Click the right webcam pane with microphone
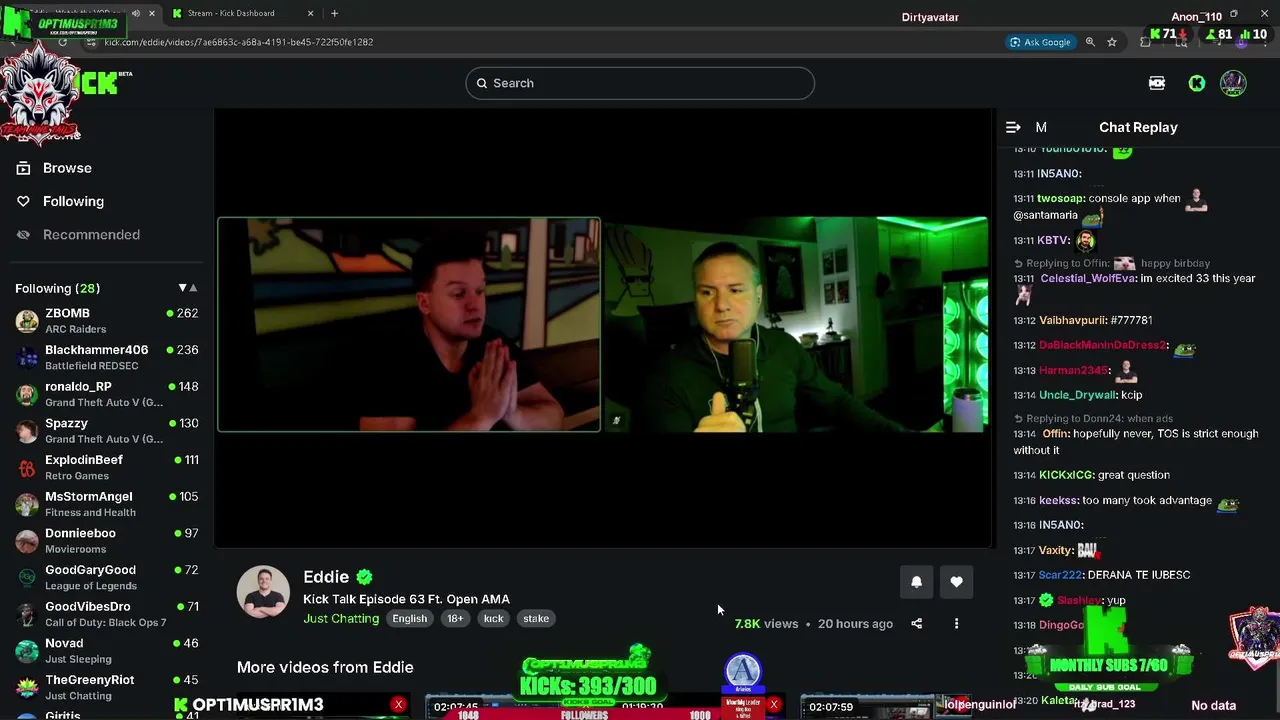Screen dimensions: 1280x720 796,325
